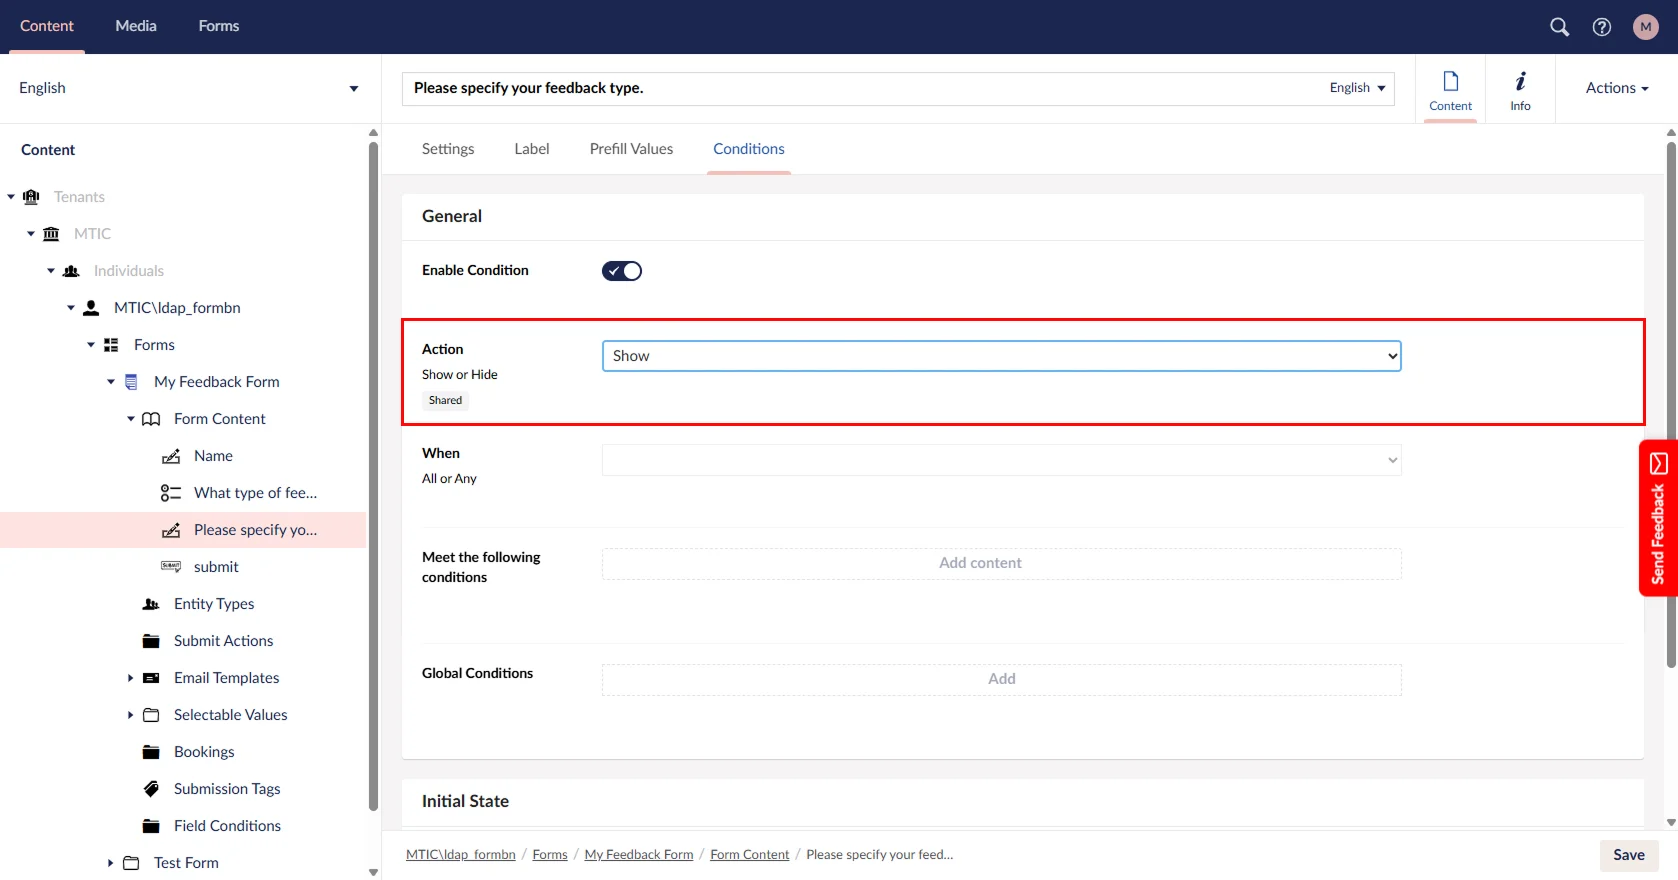Click the node name input field
Image resolution: width=1678 pixels, height=880 pixels.
[x=860, y=88]
